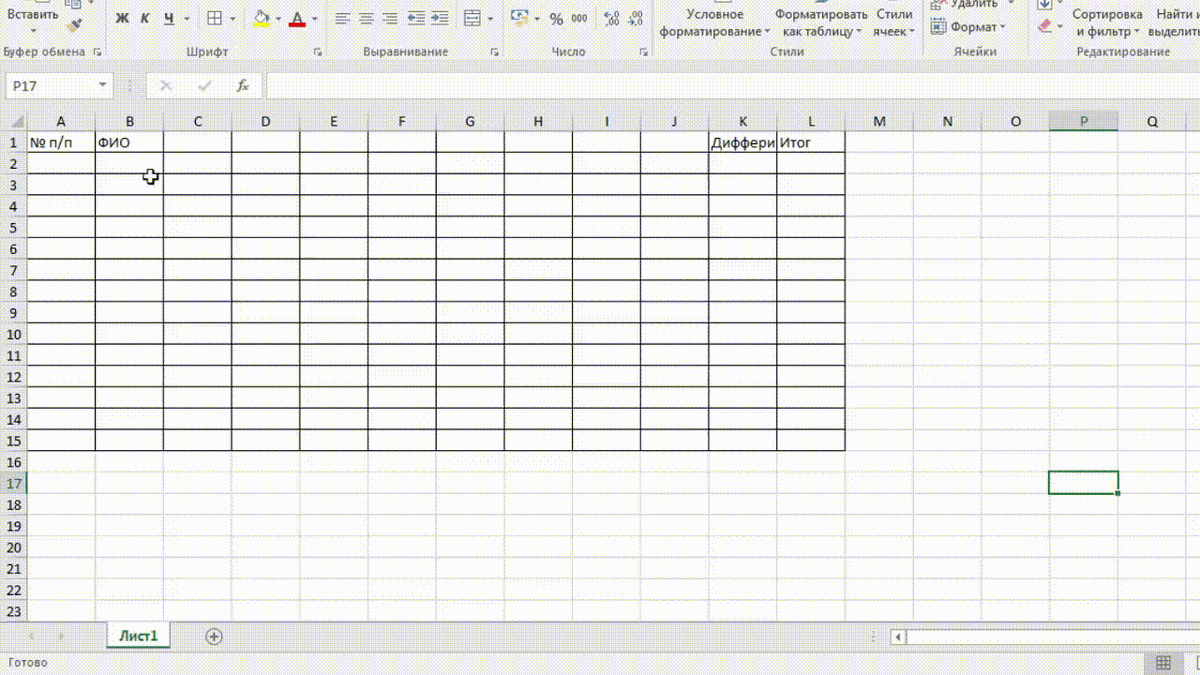This screenshot has width=1200, height=675.
Task: Click the Найти и выделить button
Action: [x=1176, y=23]
